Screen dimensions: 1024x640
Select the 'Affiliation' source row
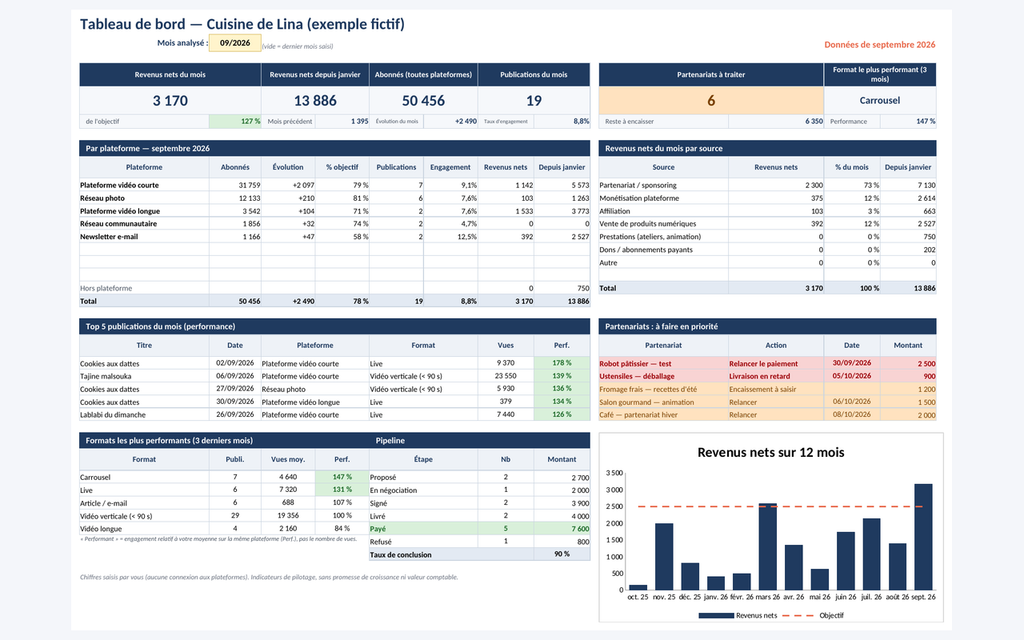point(767,211)
